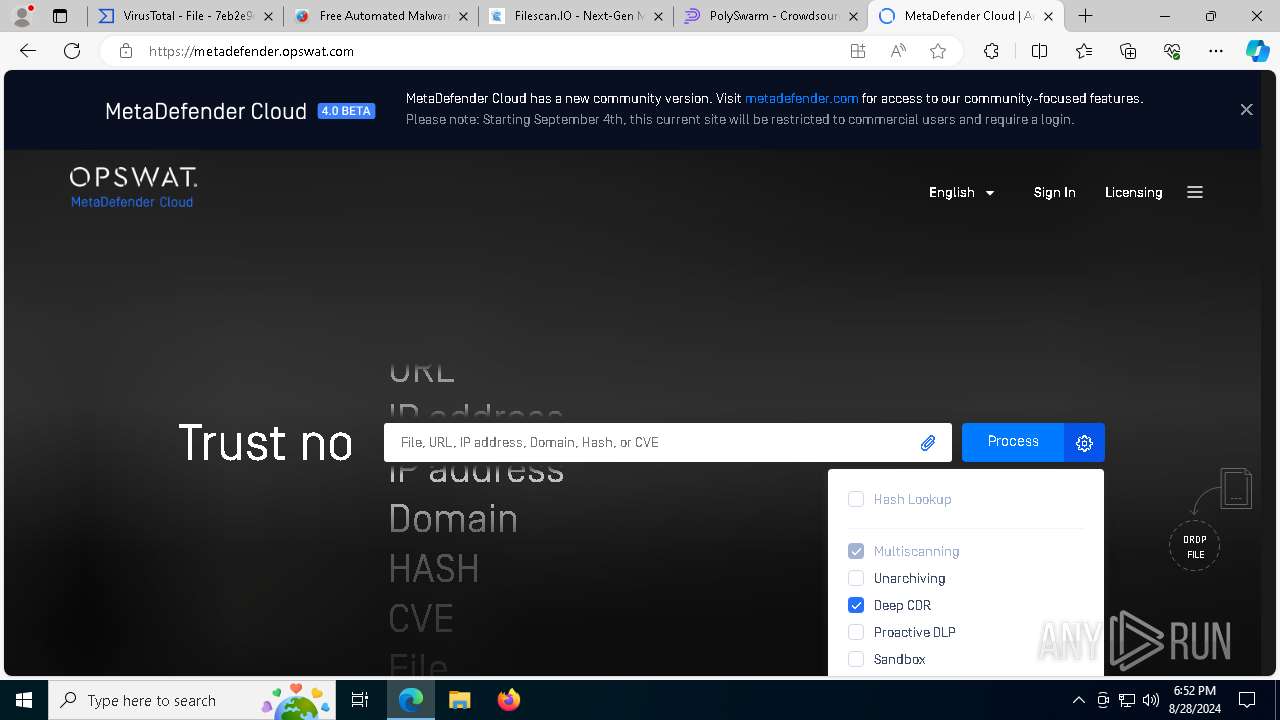Launch Firefox from the taskbar
This screenshot has height=720, width=1280.
[x=509, y=700]
